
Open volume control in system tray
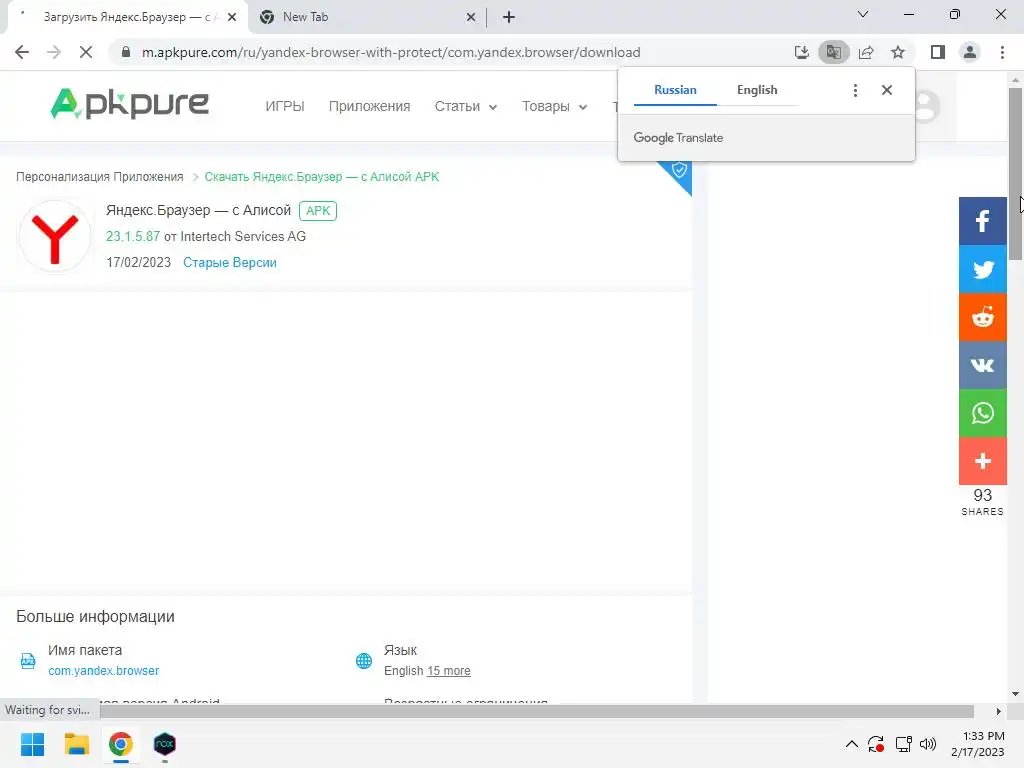[x=927, y=744]
